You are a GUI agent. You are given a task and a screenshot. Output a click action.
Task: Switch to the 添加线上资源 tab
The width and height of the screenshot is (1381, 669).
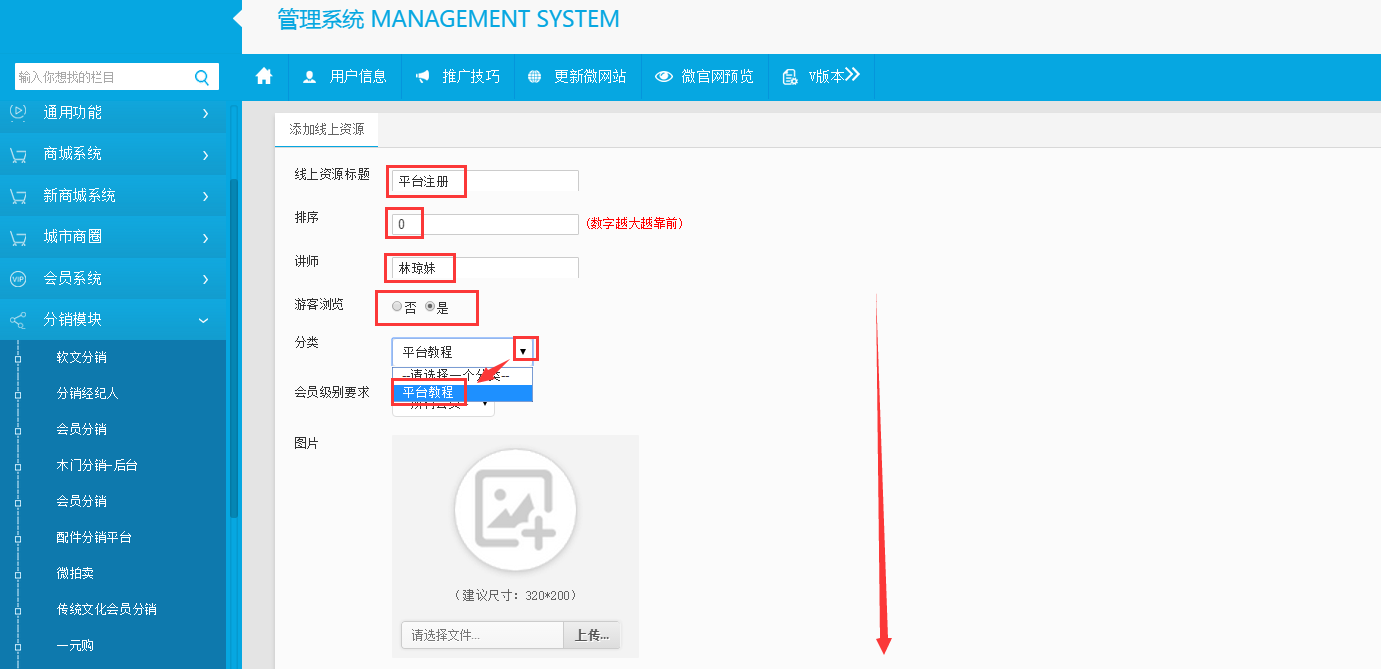(326, 129)
